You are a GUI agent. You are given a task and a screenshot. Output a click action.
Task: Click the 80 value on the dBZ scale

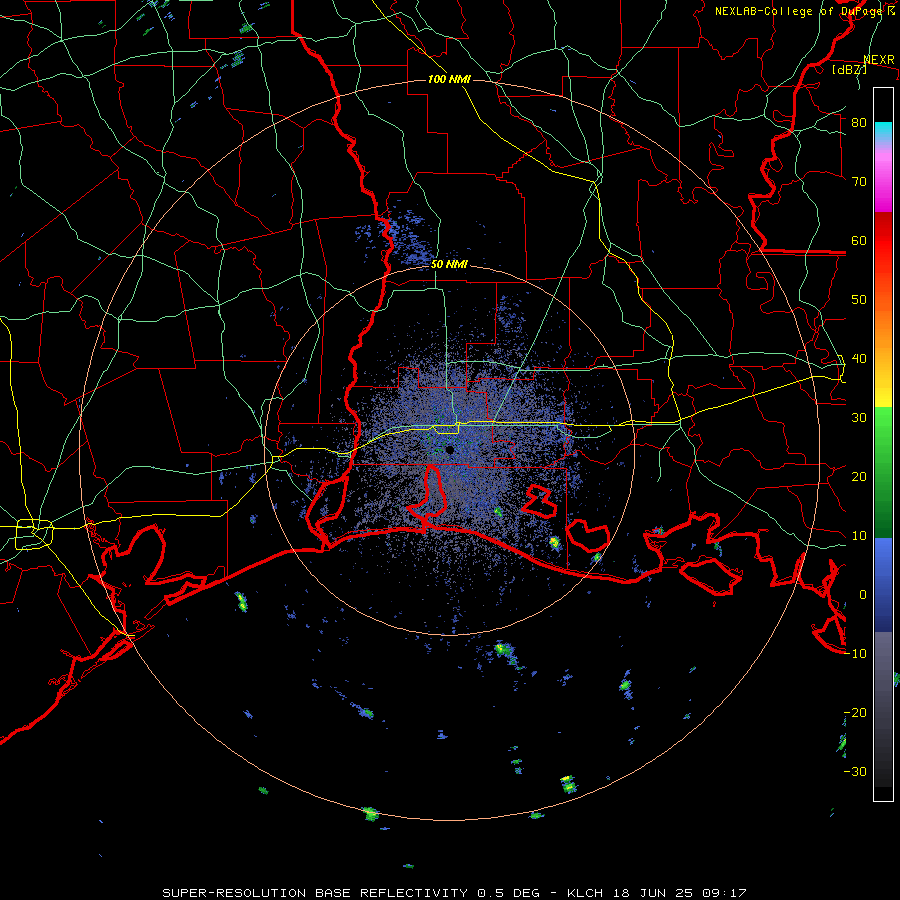(859, 122)
